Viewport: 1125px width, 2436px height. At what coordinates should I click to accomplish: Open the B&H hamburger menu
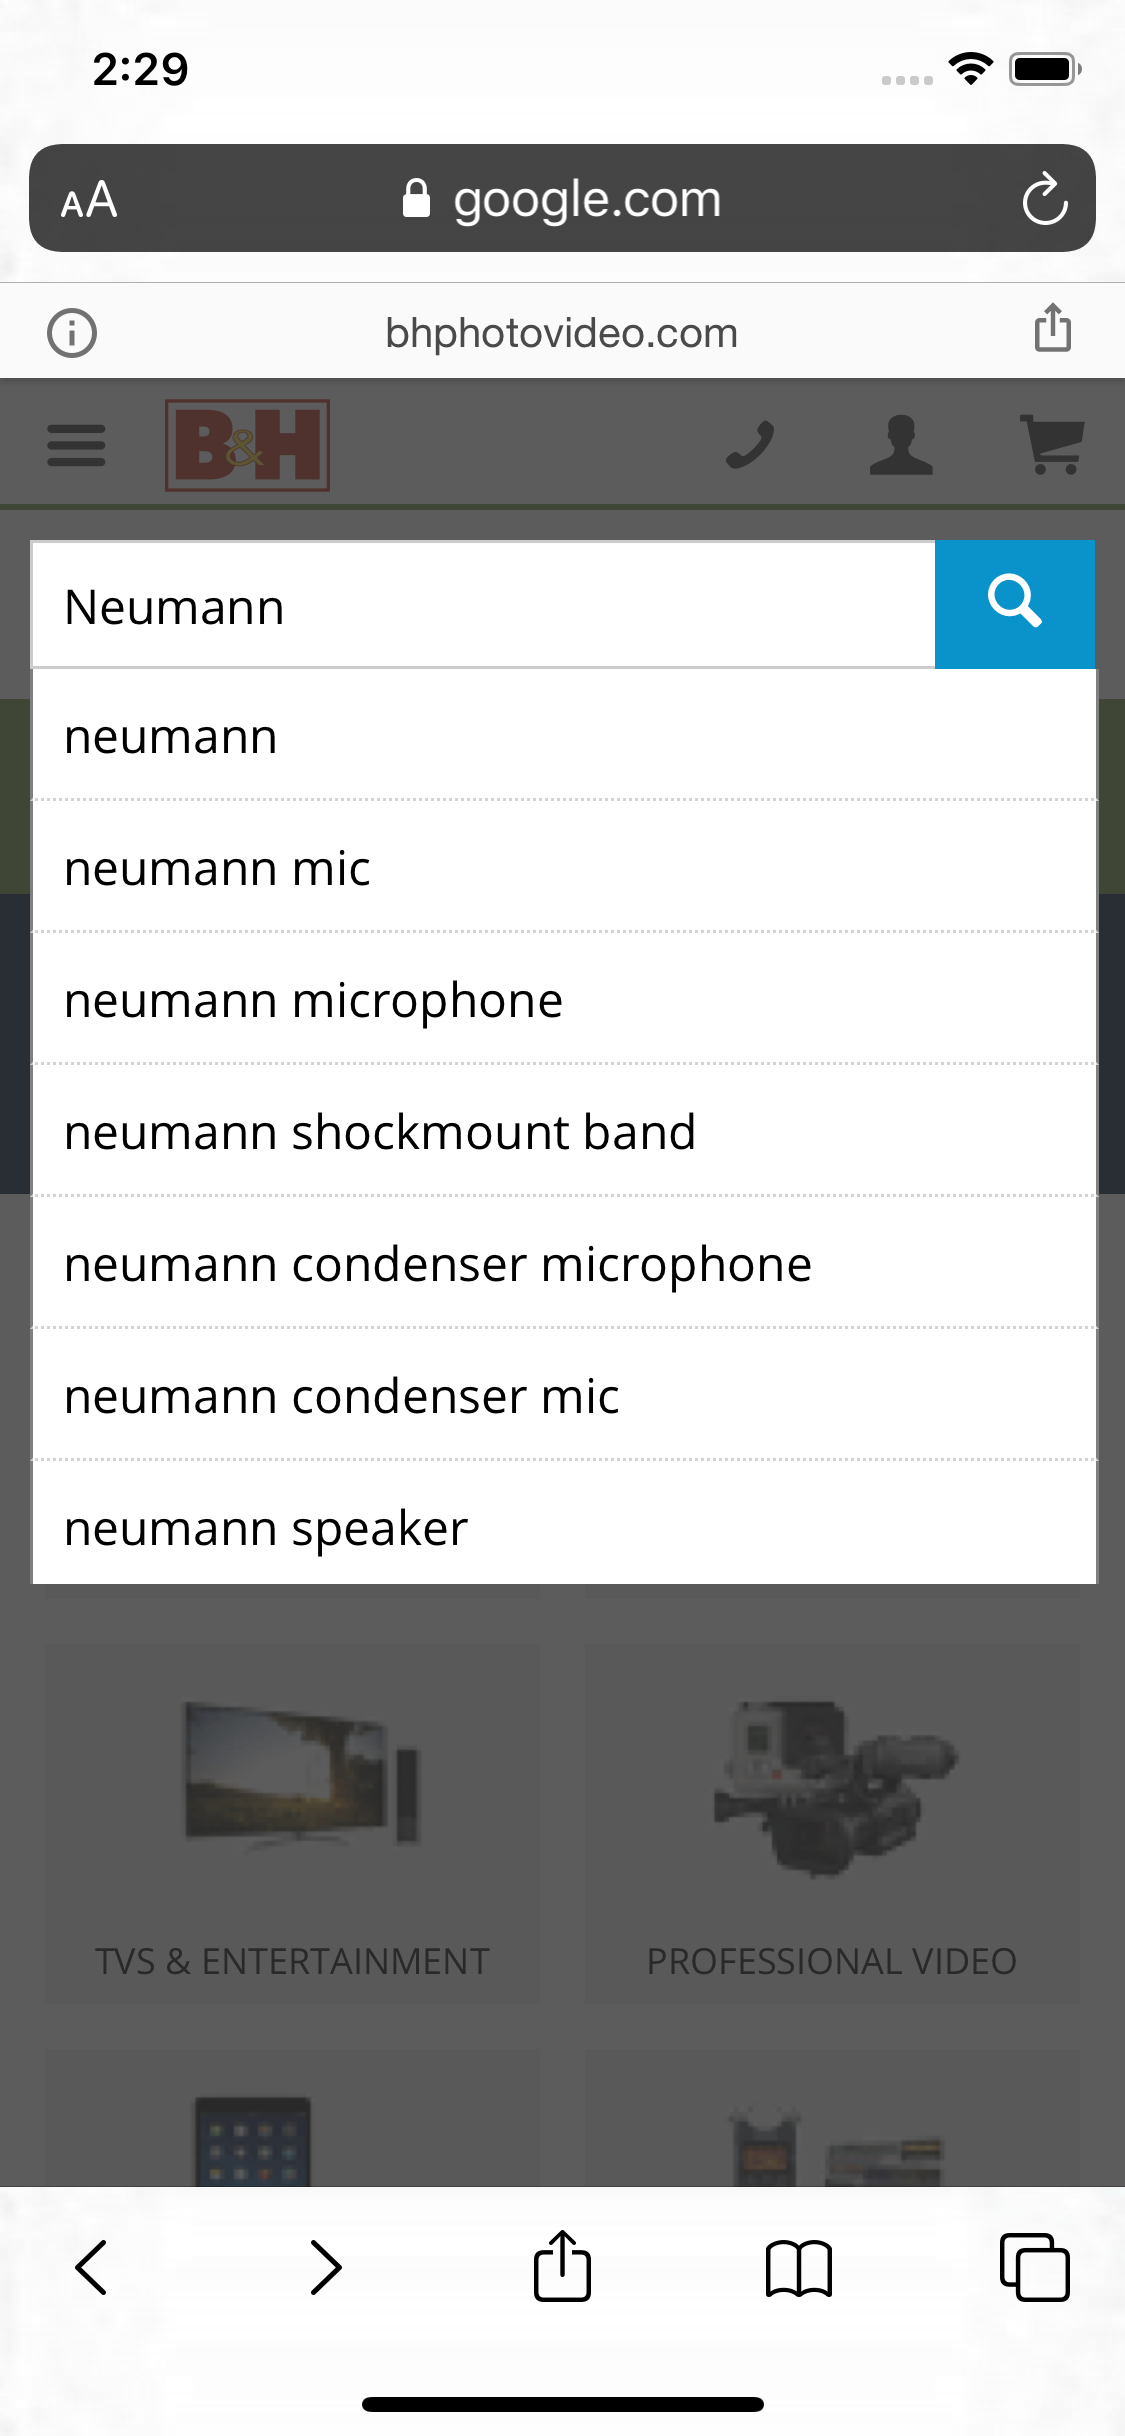point(76,445)
